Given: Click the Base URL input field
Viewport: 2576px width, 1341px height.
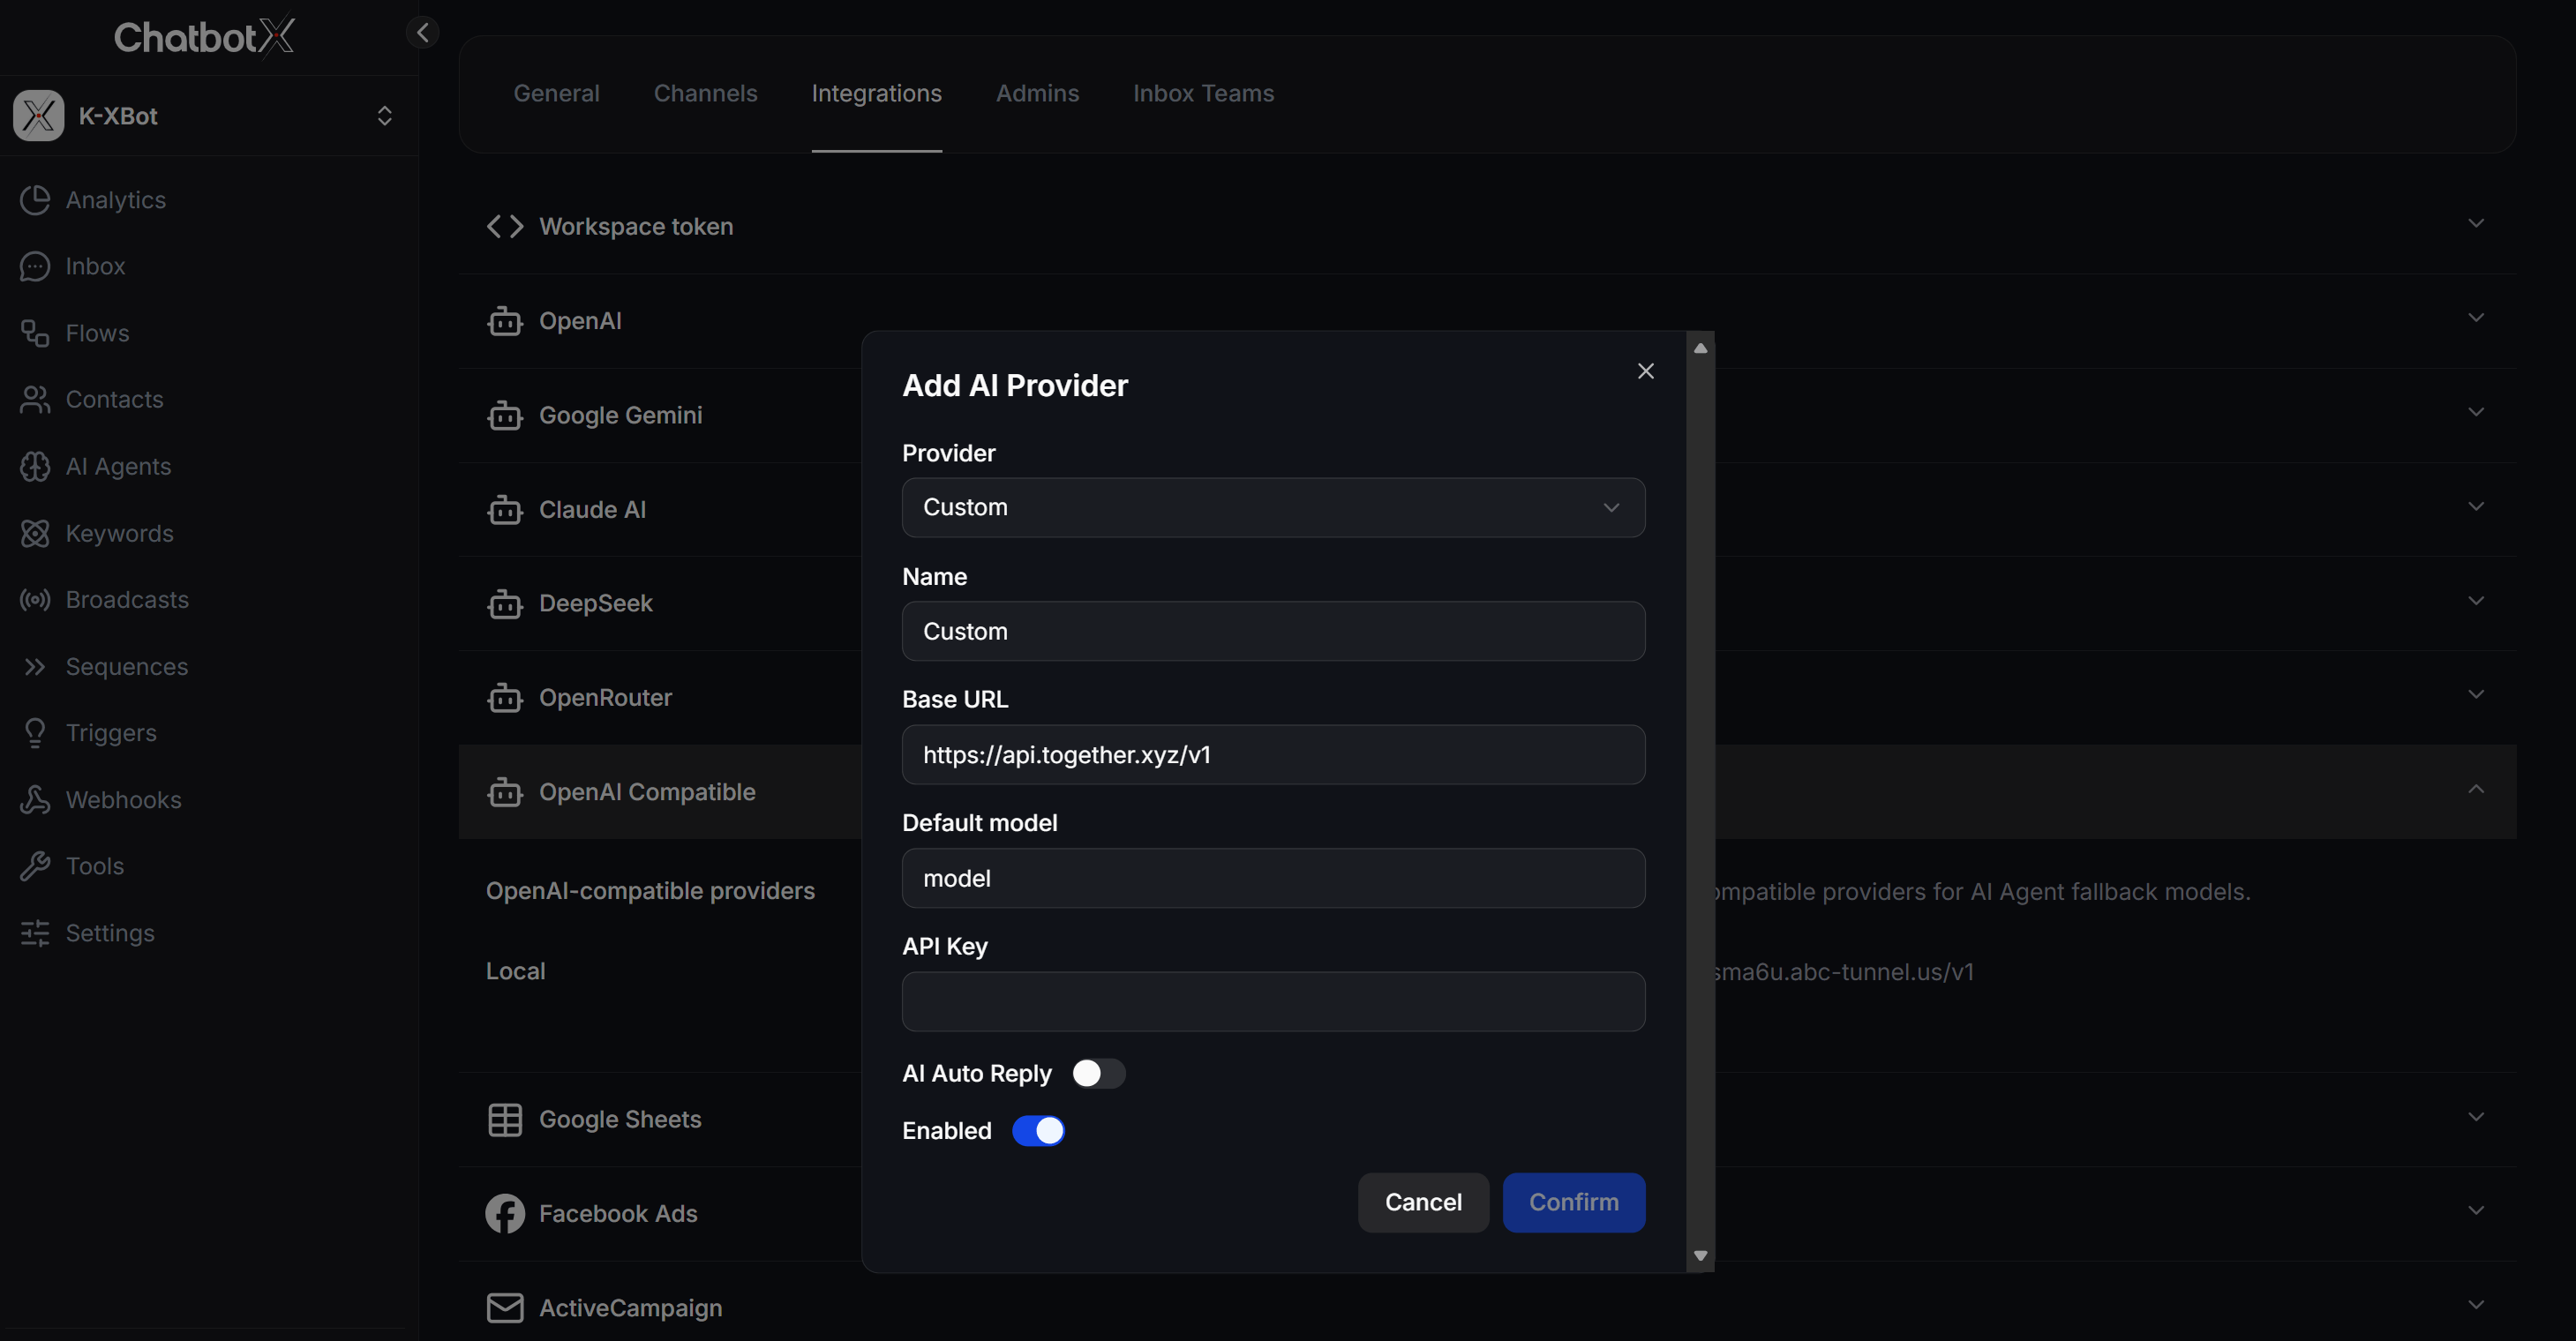Looking at the screenshot, I should [1273, 754].
